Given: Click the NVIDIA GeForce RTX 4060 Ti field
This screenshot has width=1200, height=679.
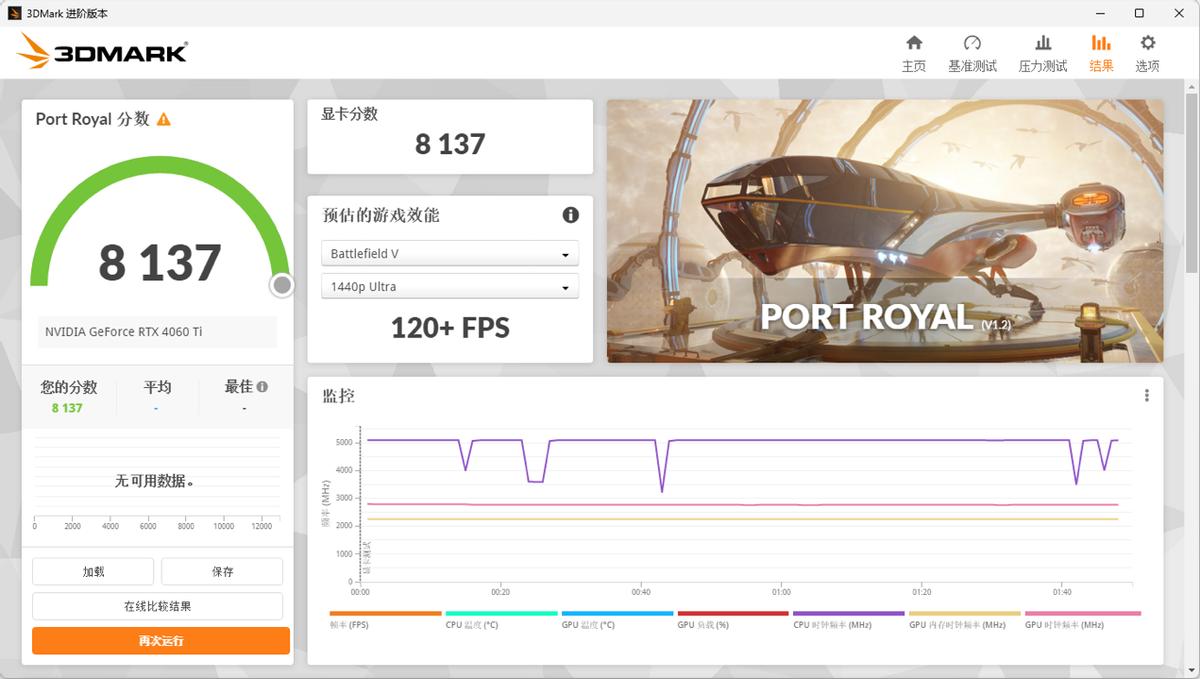Looking at the screenshot, I should 156,331.
